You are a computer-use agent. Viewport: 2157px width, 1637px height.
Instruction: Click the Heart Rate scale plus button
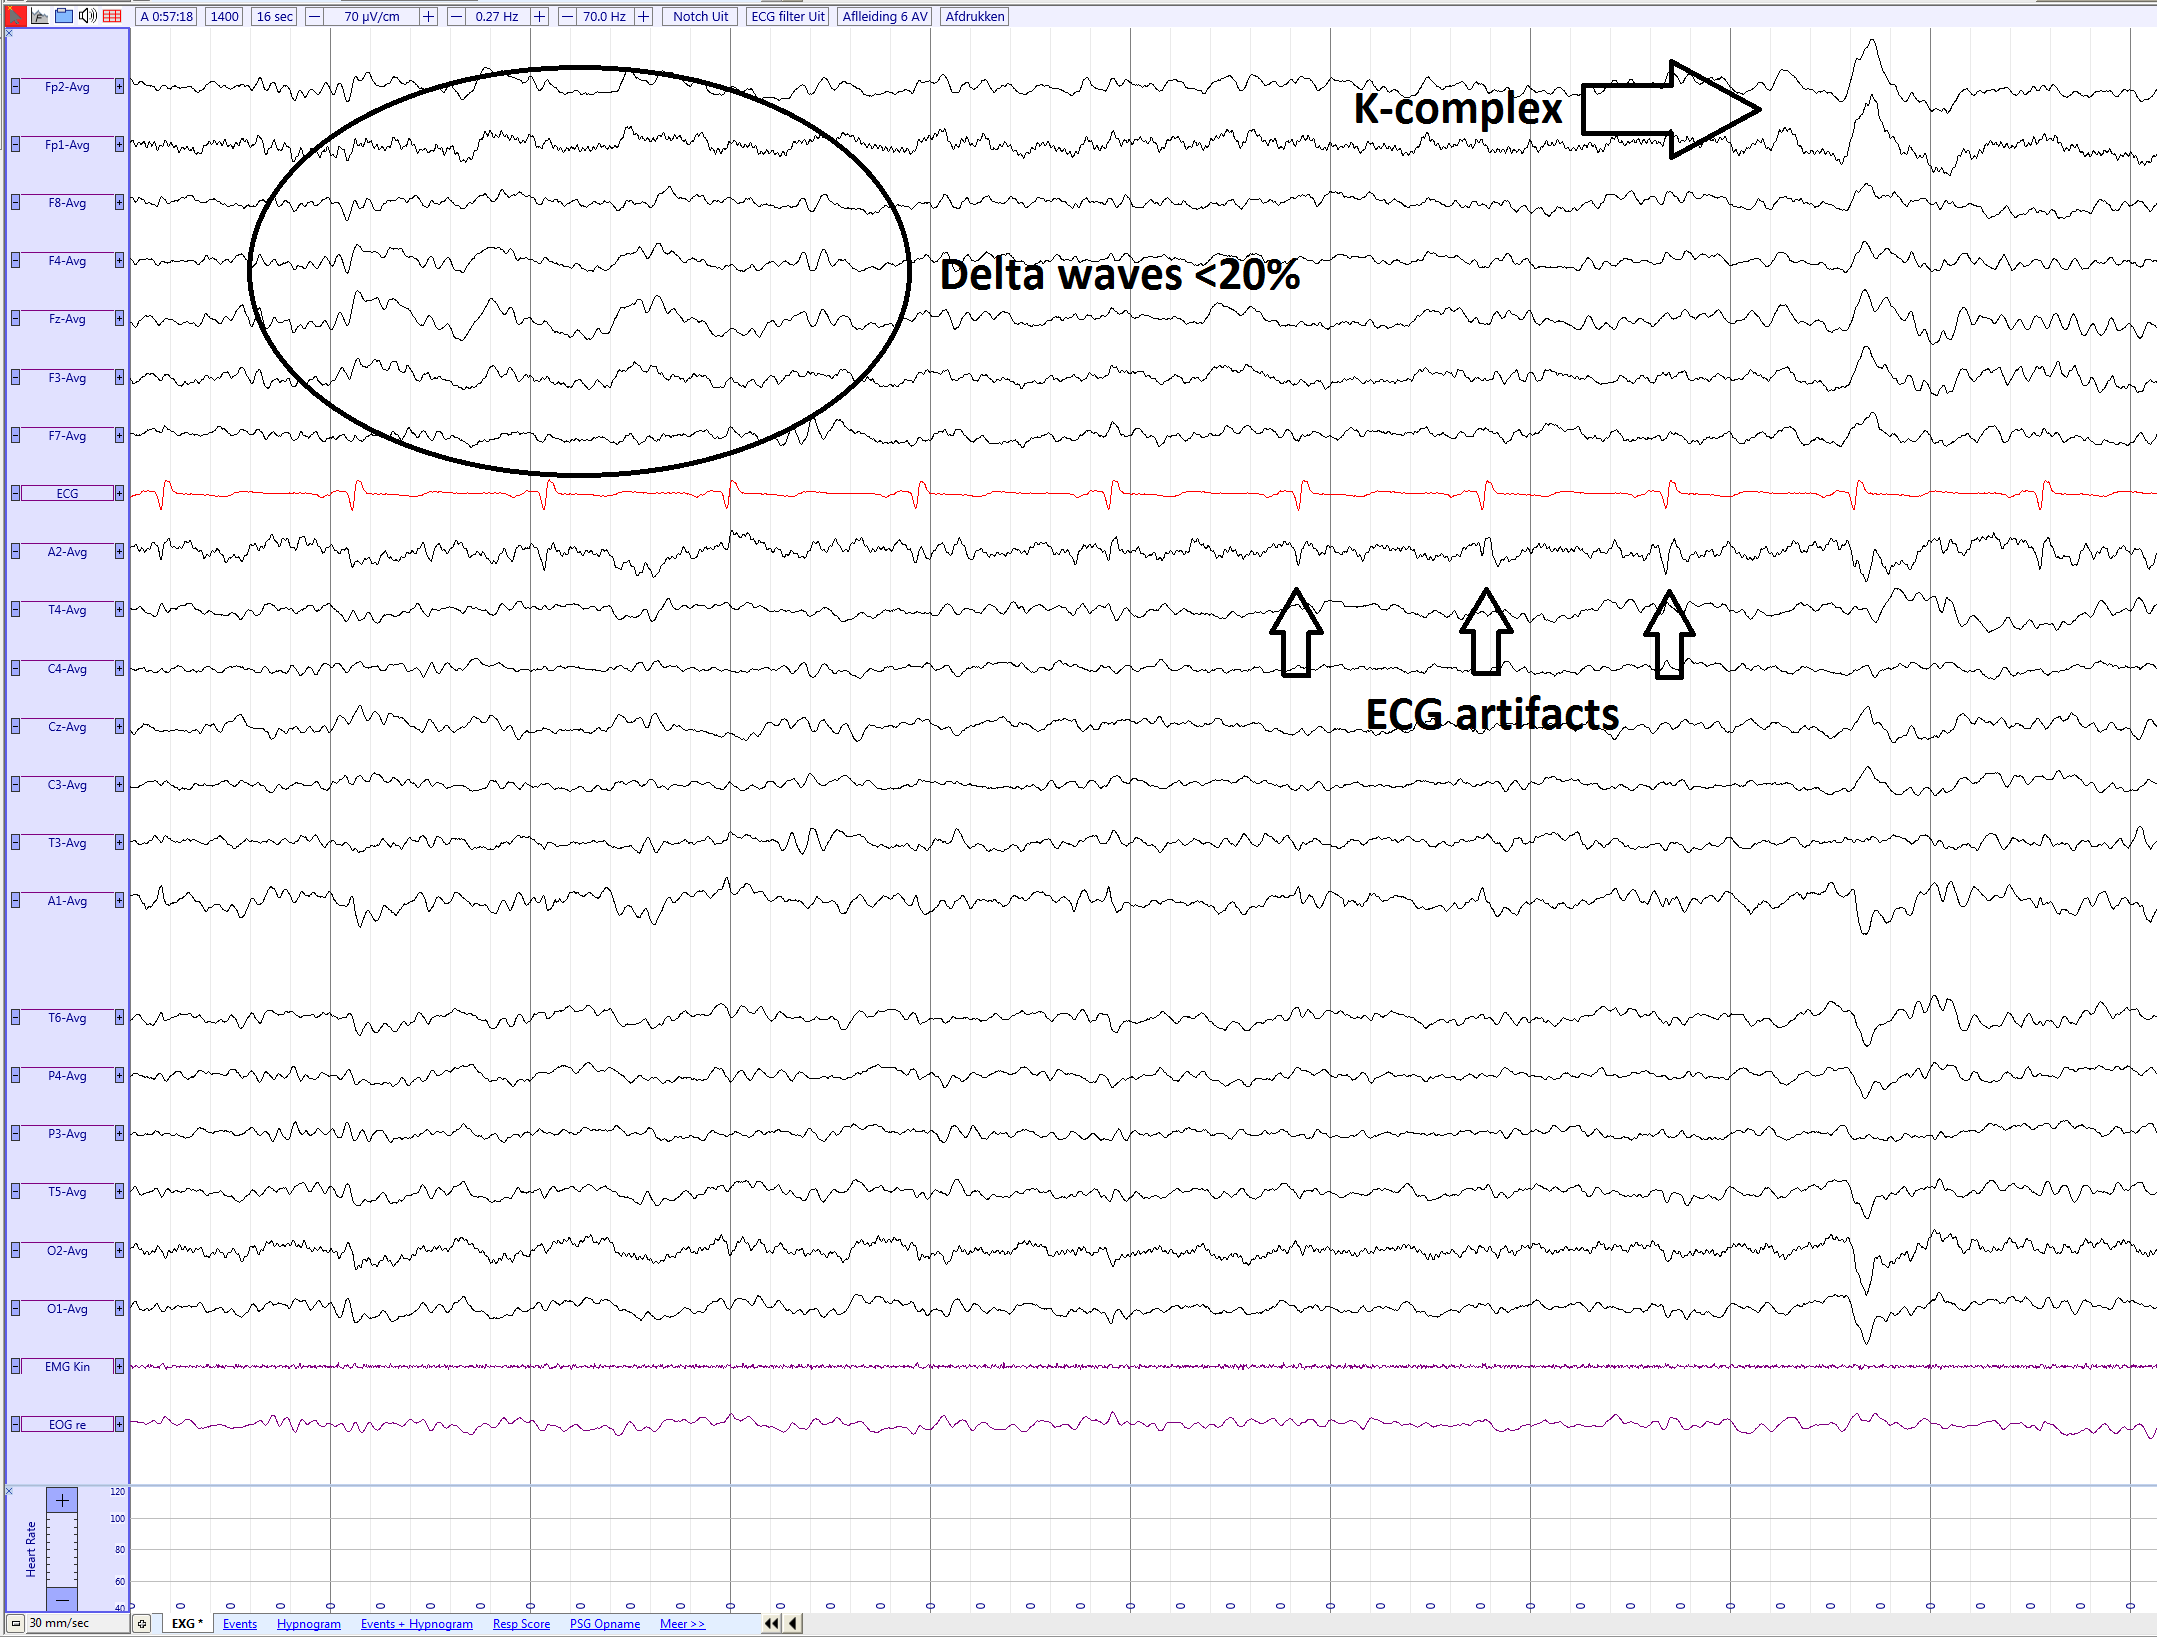(62, 1500)
